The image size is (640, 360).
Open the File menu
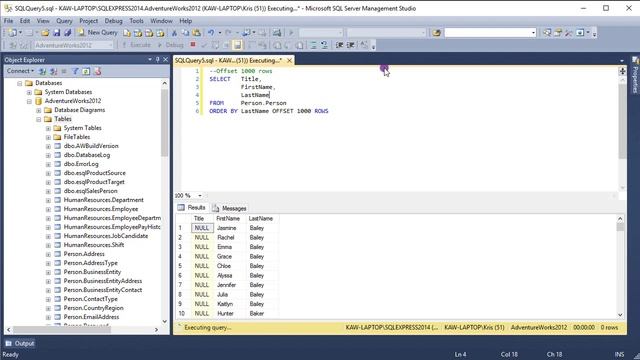[8, 21]
